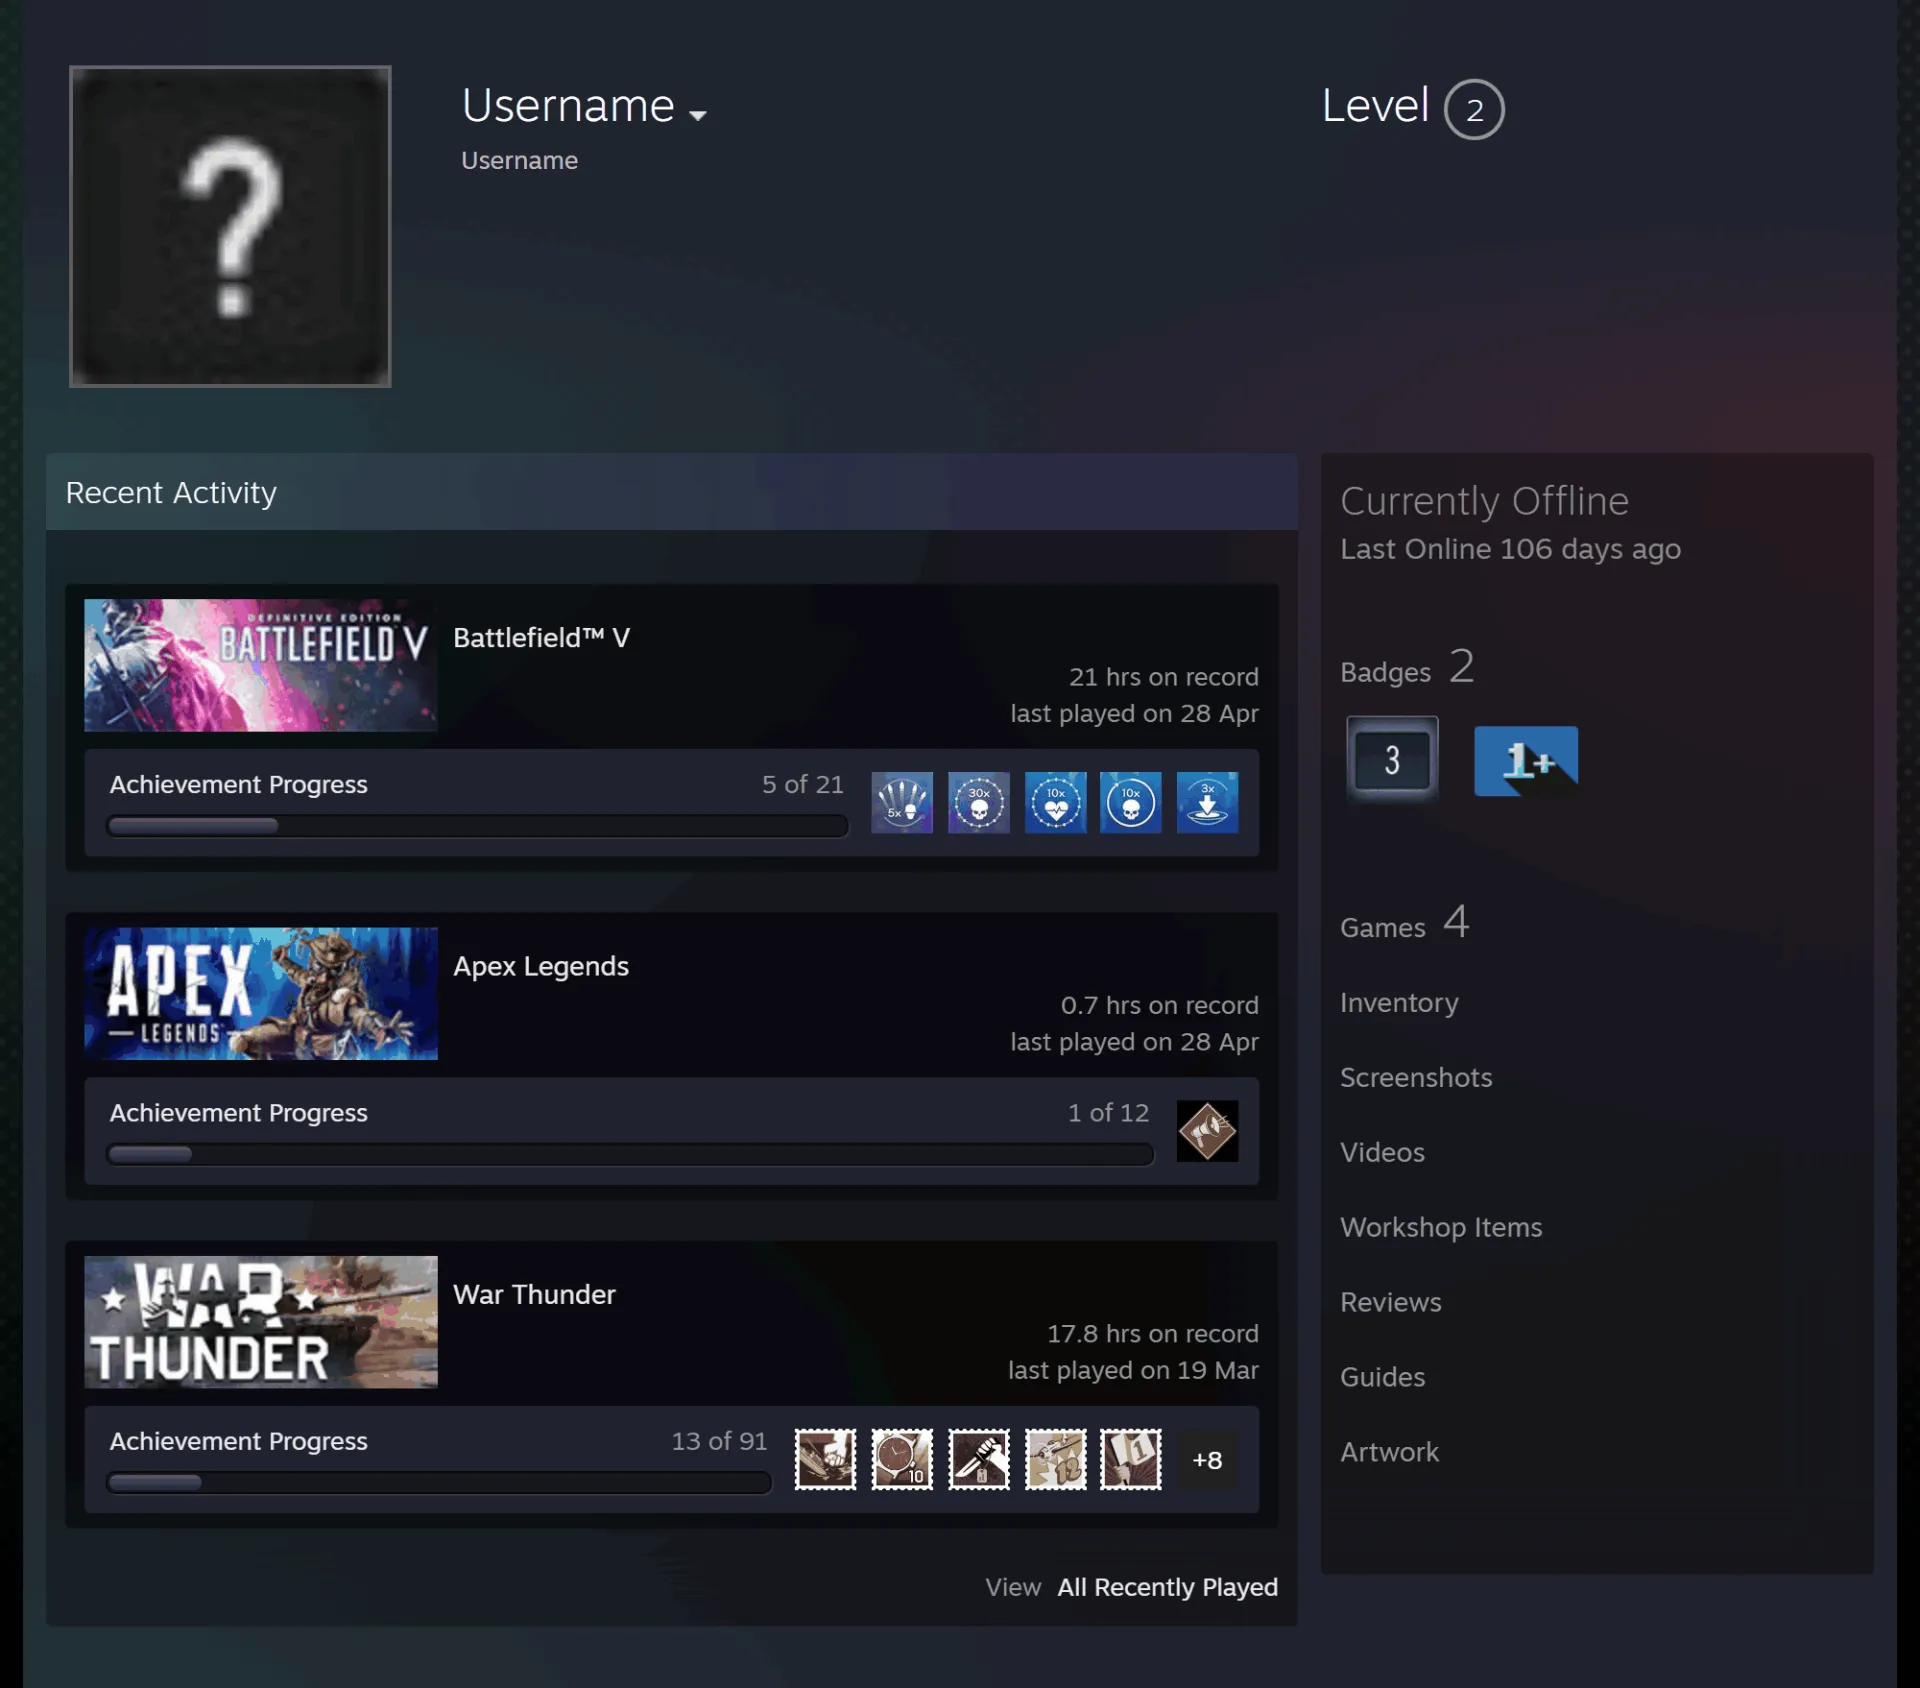Open the blue 1+ badge icon
The width and height of the screenshot is (1920, 1688).
[x=1526, y=761]
